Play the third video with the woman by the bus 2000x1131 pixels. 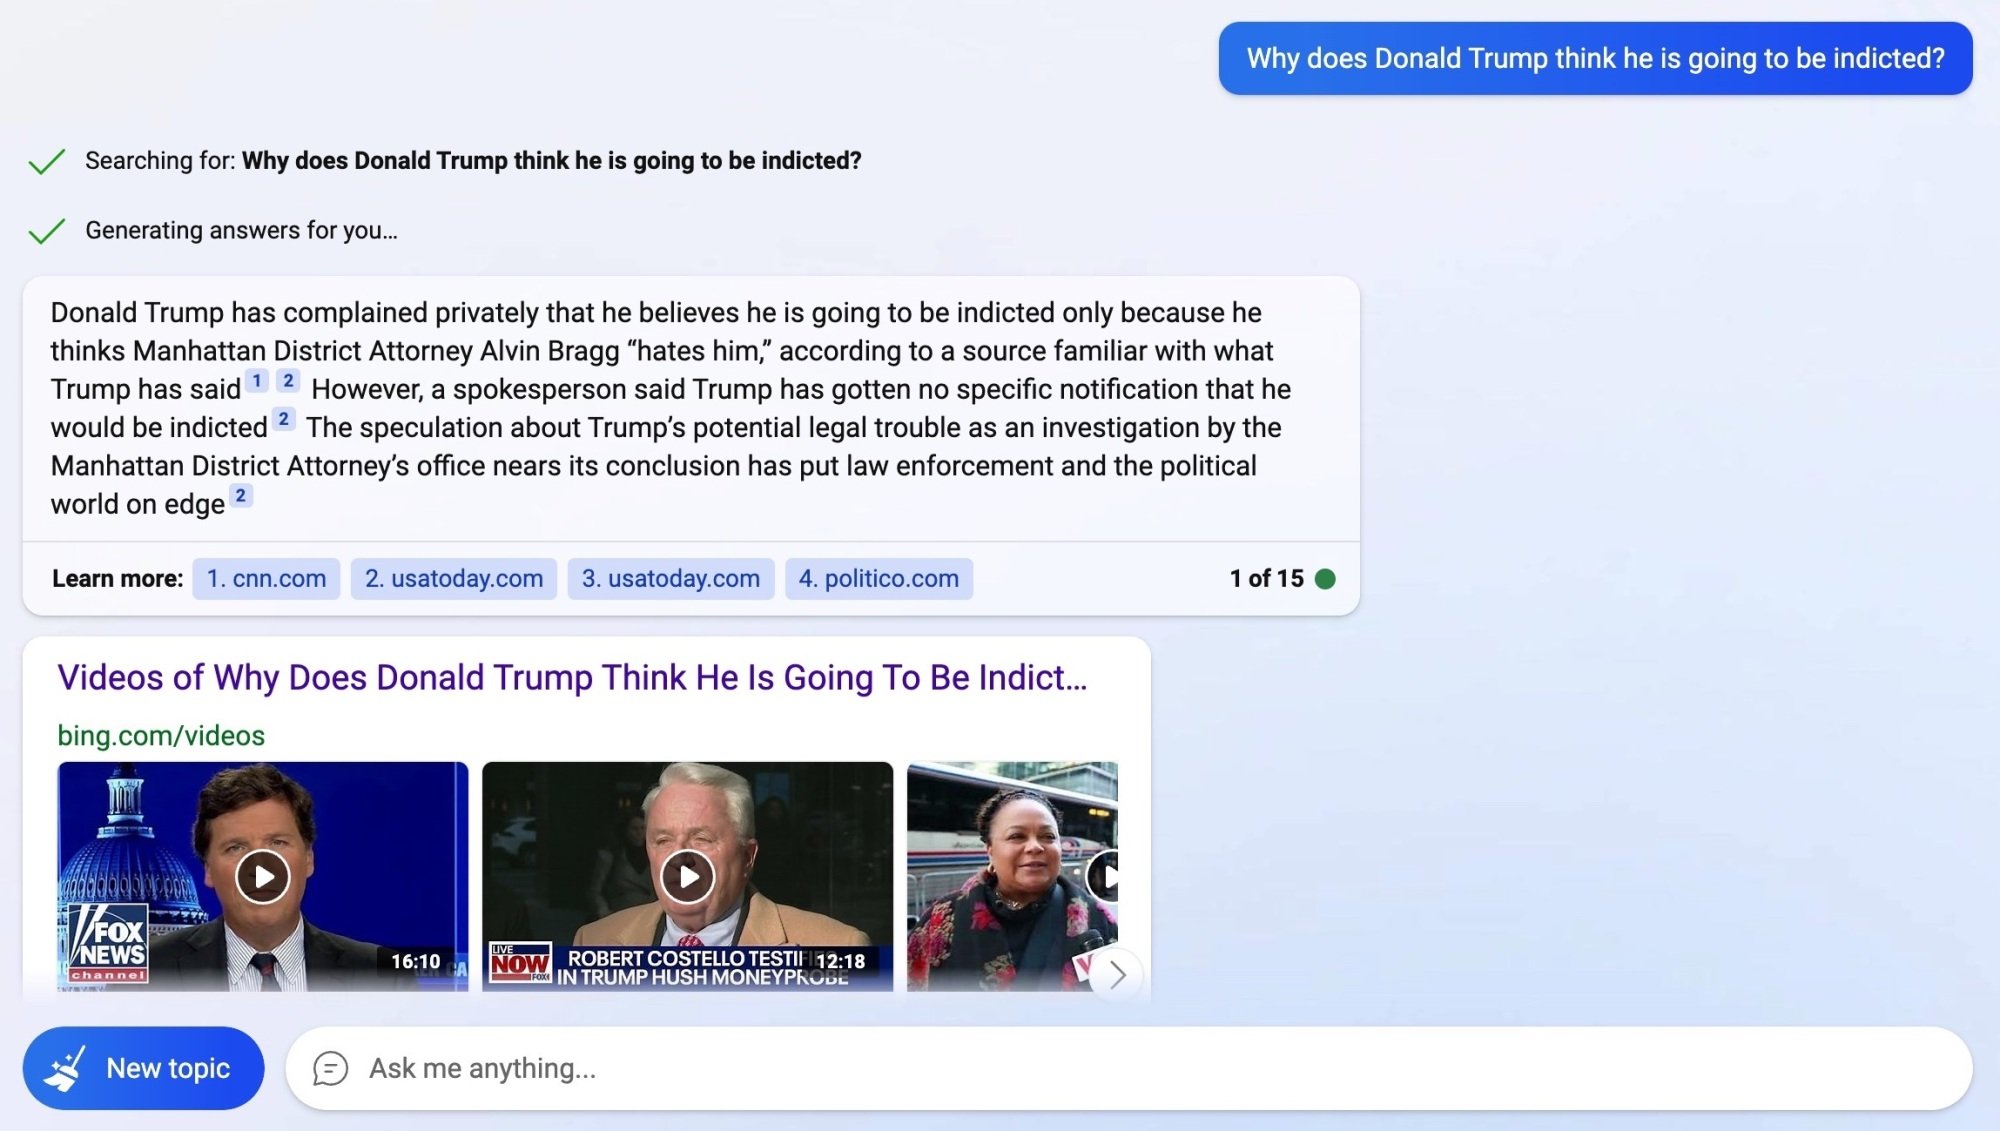1012,876
